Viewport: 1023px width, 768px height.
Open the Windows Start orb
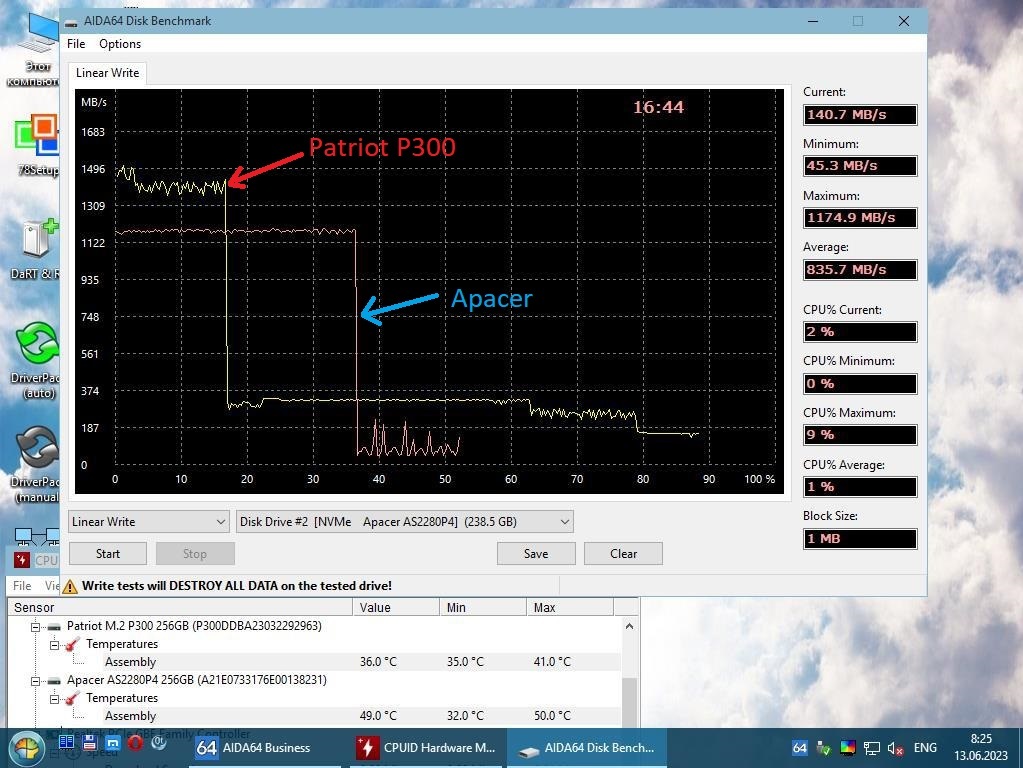tap(26, 748)
